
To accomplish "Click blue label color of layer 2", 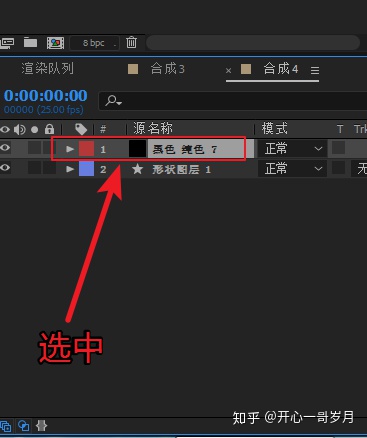I will [86, 169].
